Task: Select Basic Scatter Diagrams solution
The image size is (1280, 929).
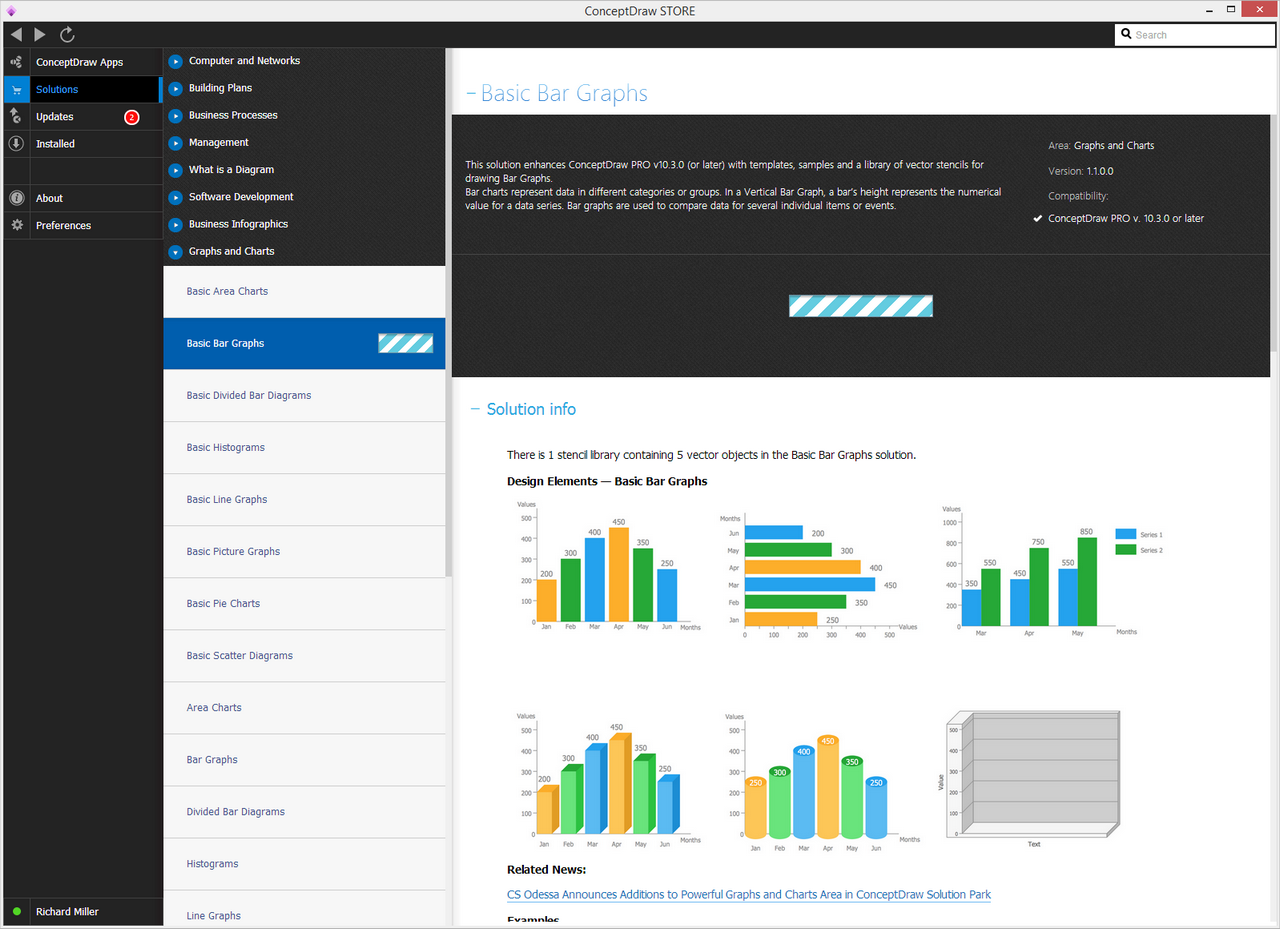Action: coord(304,656)
